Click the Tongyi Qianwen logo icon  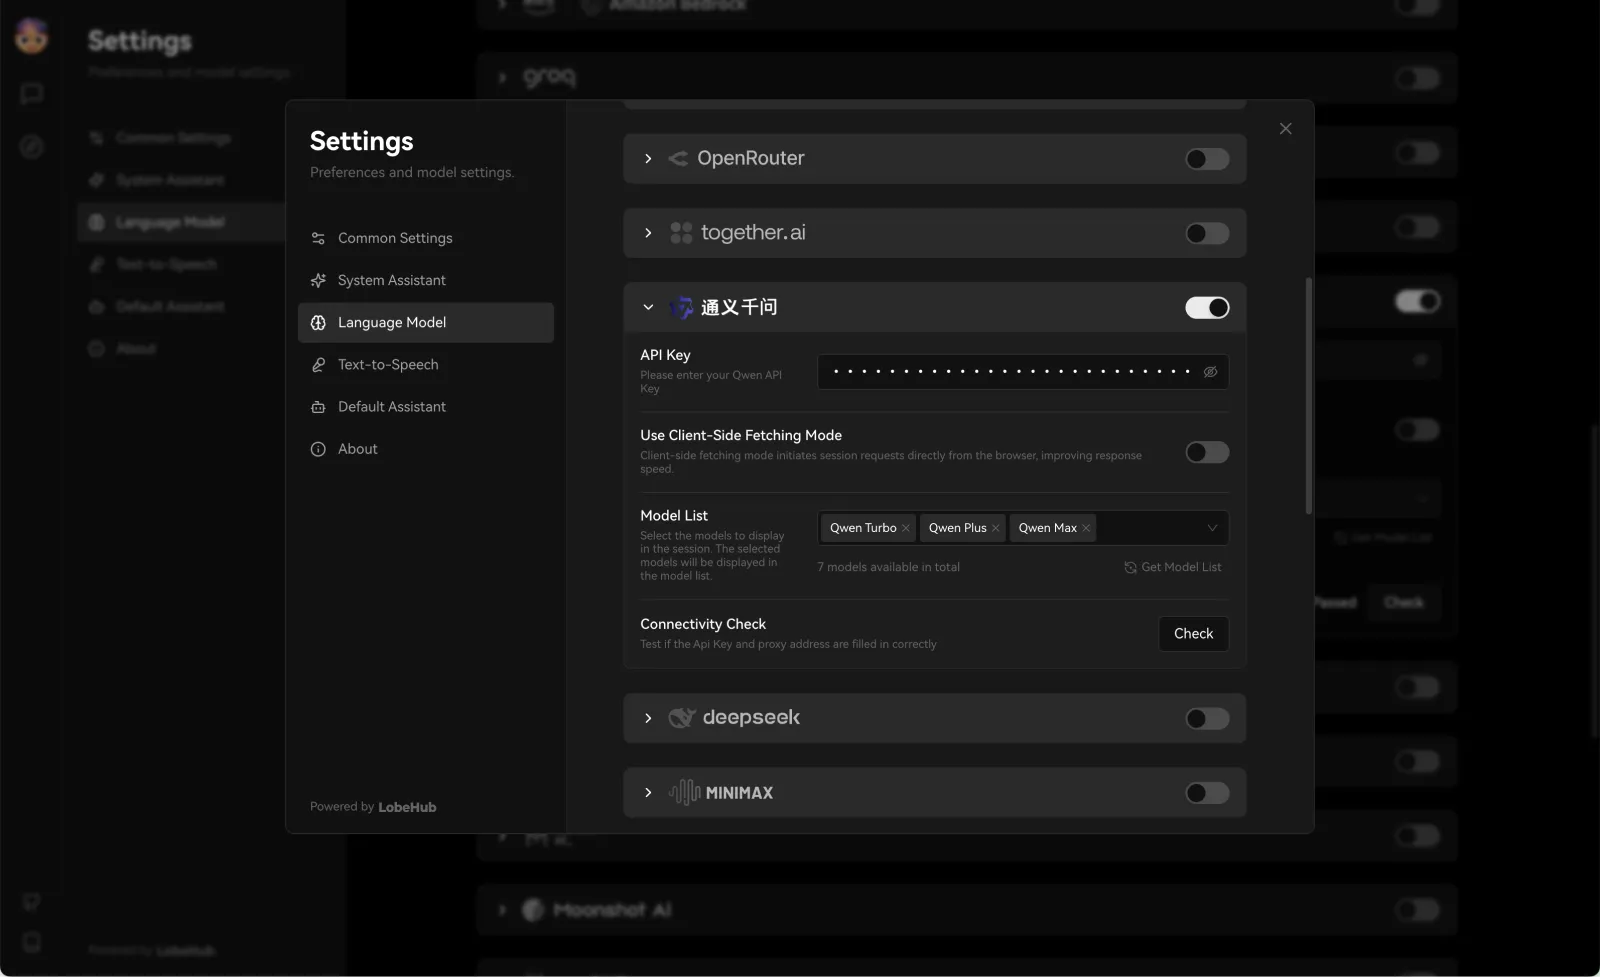tap(681, 307)
